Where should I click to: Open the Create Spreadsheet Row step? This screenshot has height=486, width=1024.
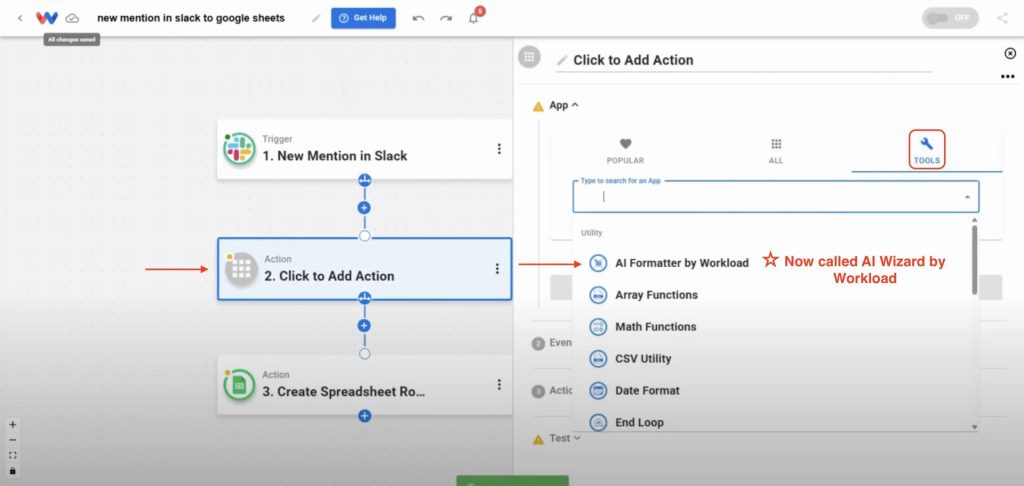(364, 385)
